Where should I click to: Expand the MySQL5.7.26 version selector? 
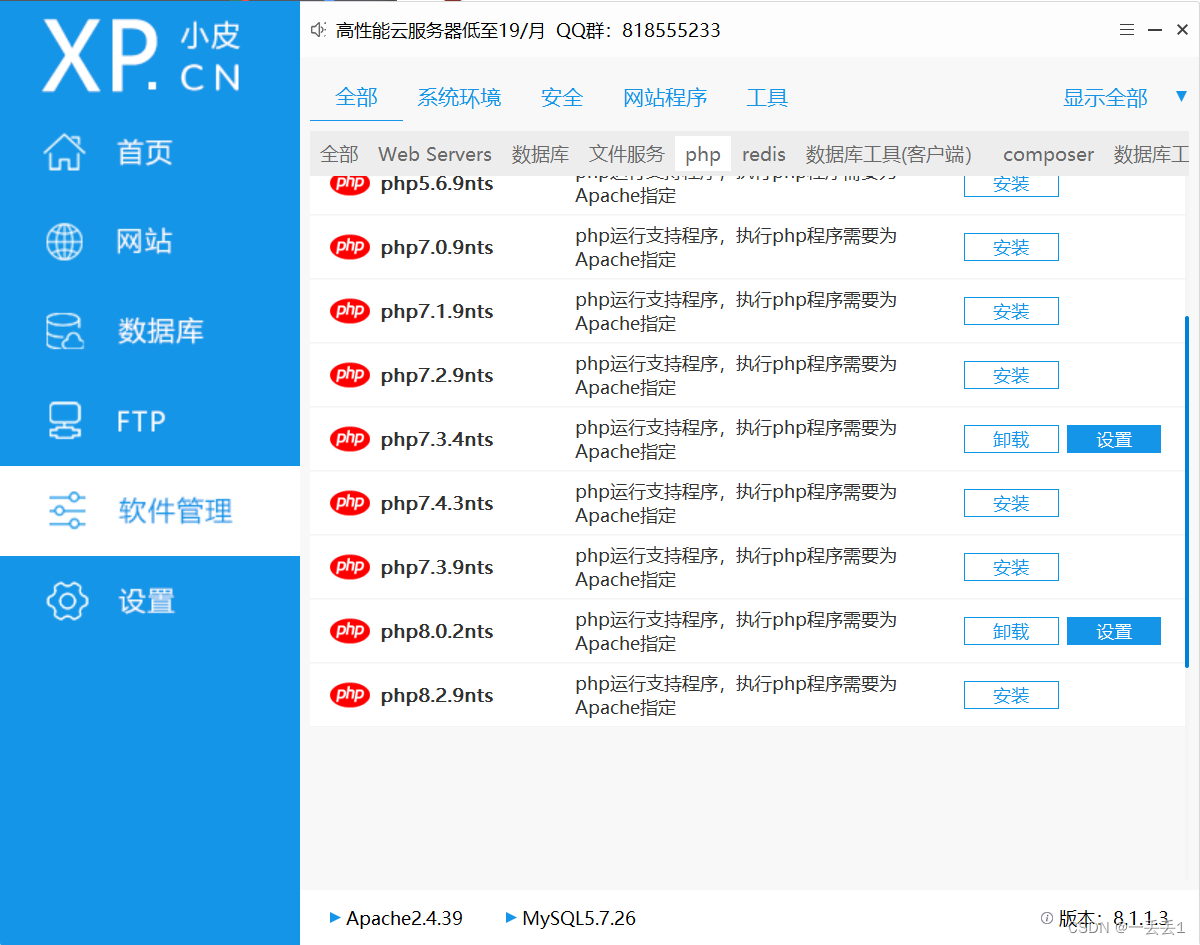pos(510,918)
